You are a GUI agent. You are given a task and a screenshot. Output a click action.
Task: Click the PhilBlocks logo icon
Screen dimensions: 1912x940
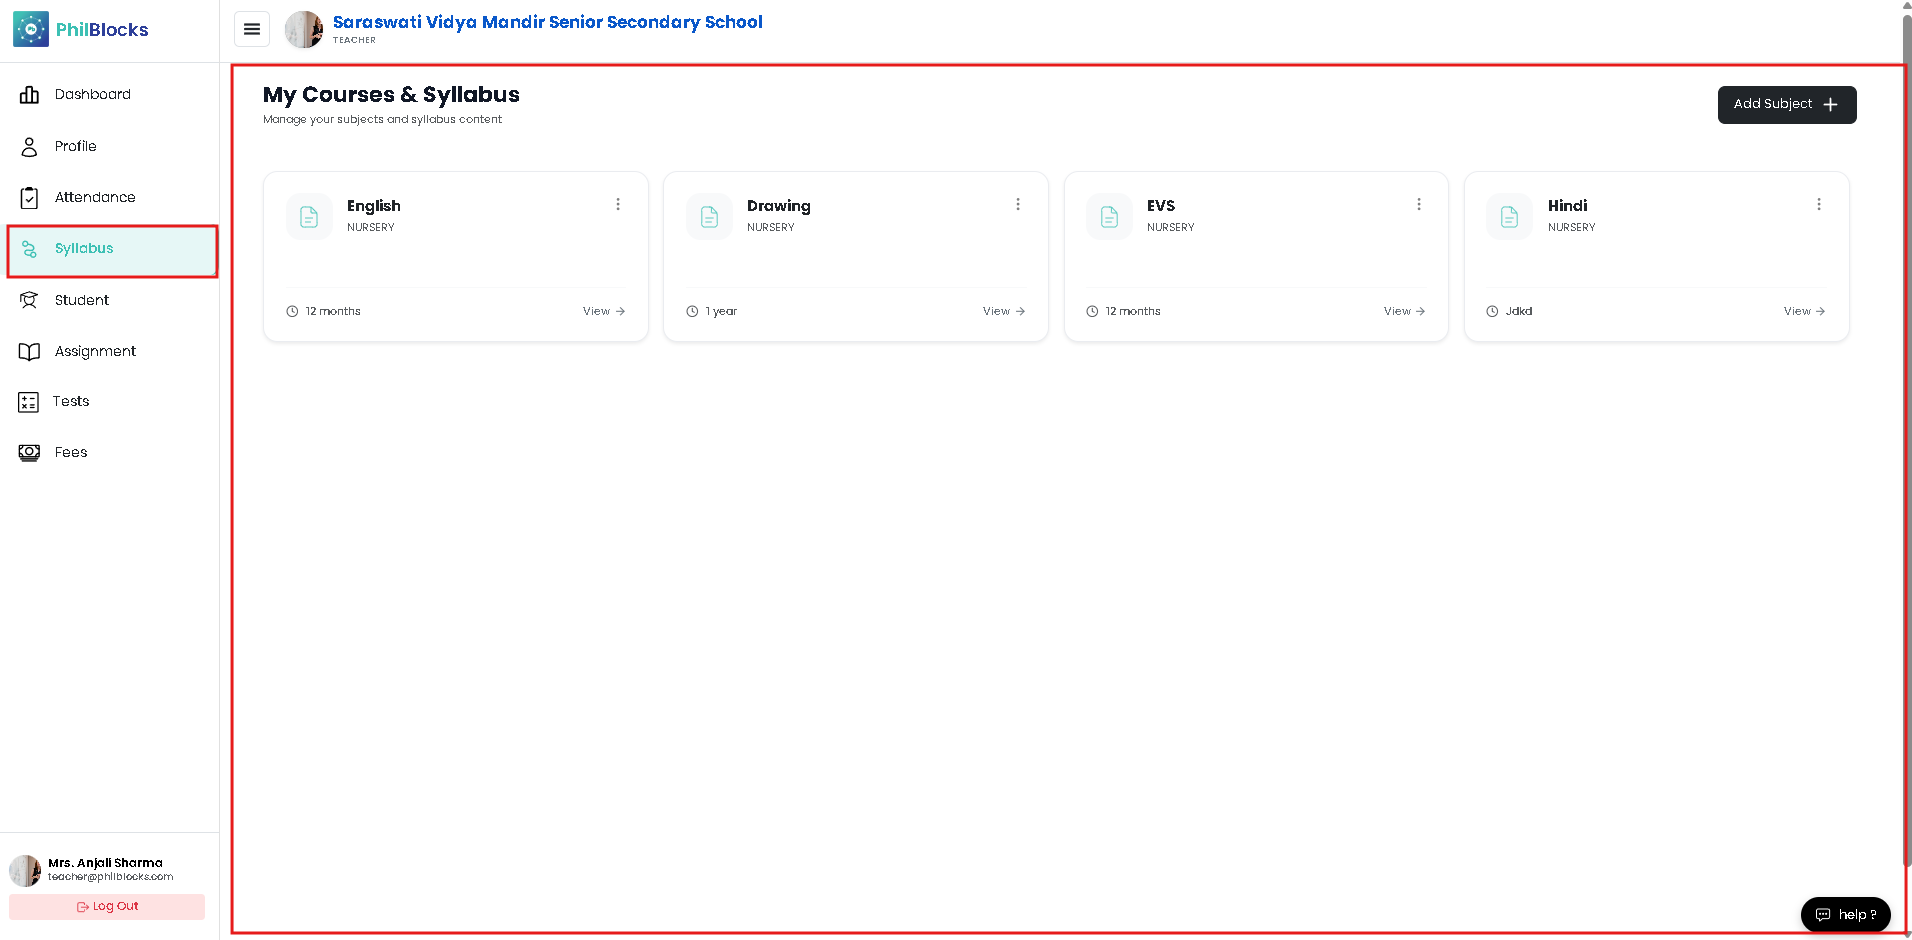pyautogui.click(x=31, y=30)
